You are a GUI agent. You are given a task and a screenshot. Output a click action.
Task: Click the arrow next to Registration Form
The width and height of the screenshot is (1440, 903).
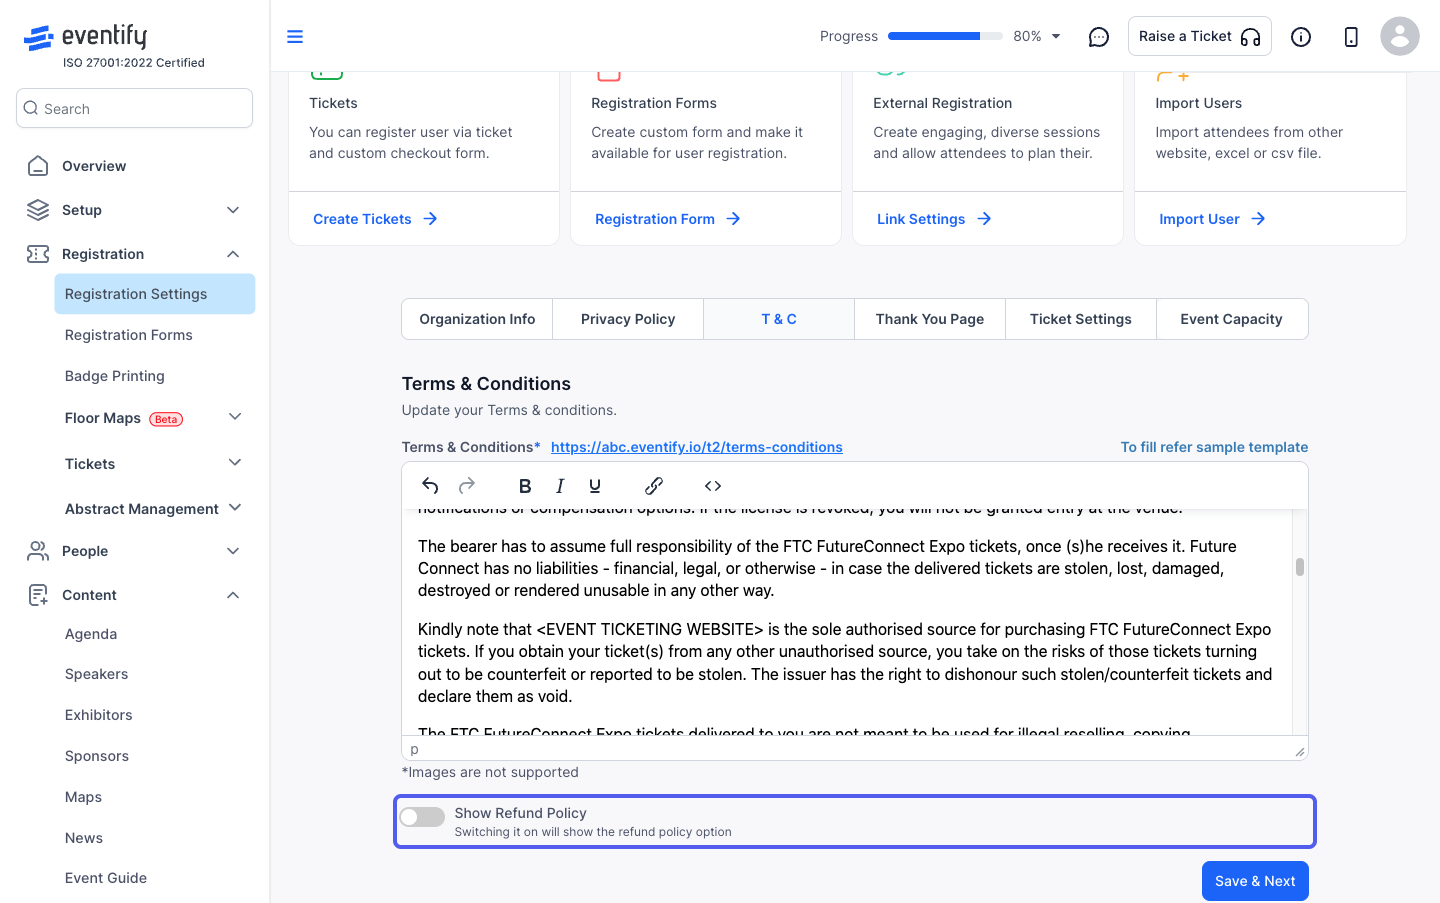(x=733, y=219)
